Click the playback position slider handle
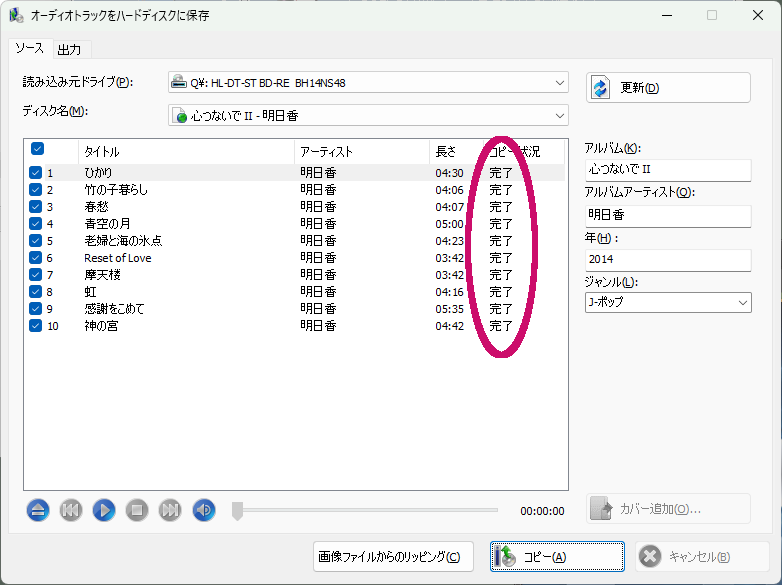This screenshot has width=782, height=585. [x=237, y=511]
